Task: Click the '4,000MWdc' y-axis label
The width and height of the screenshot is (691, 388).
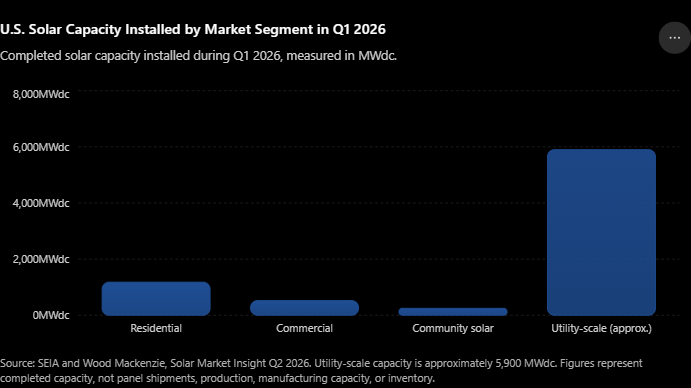Action: pos(41,203)
